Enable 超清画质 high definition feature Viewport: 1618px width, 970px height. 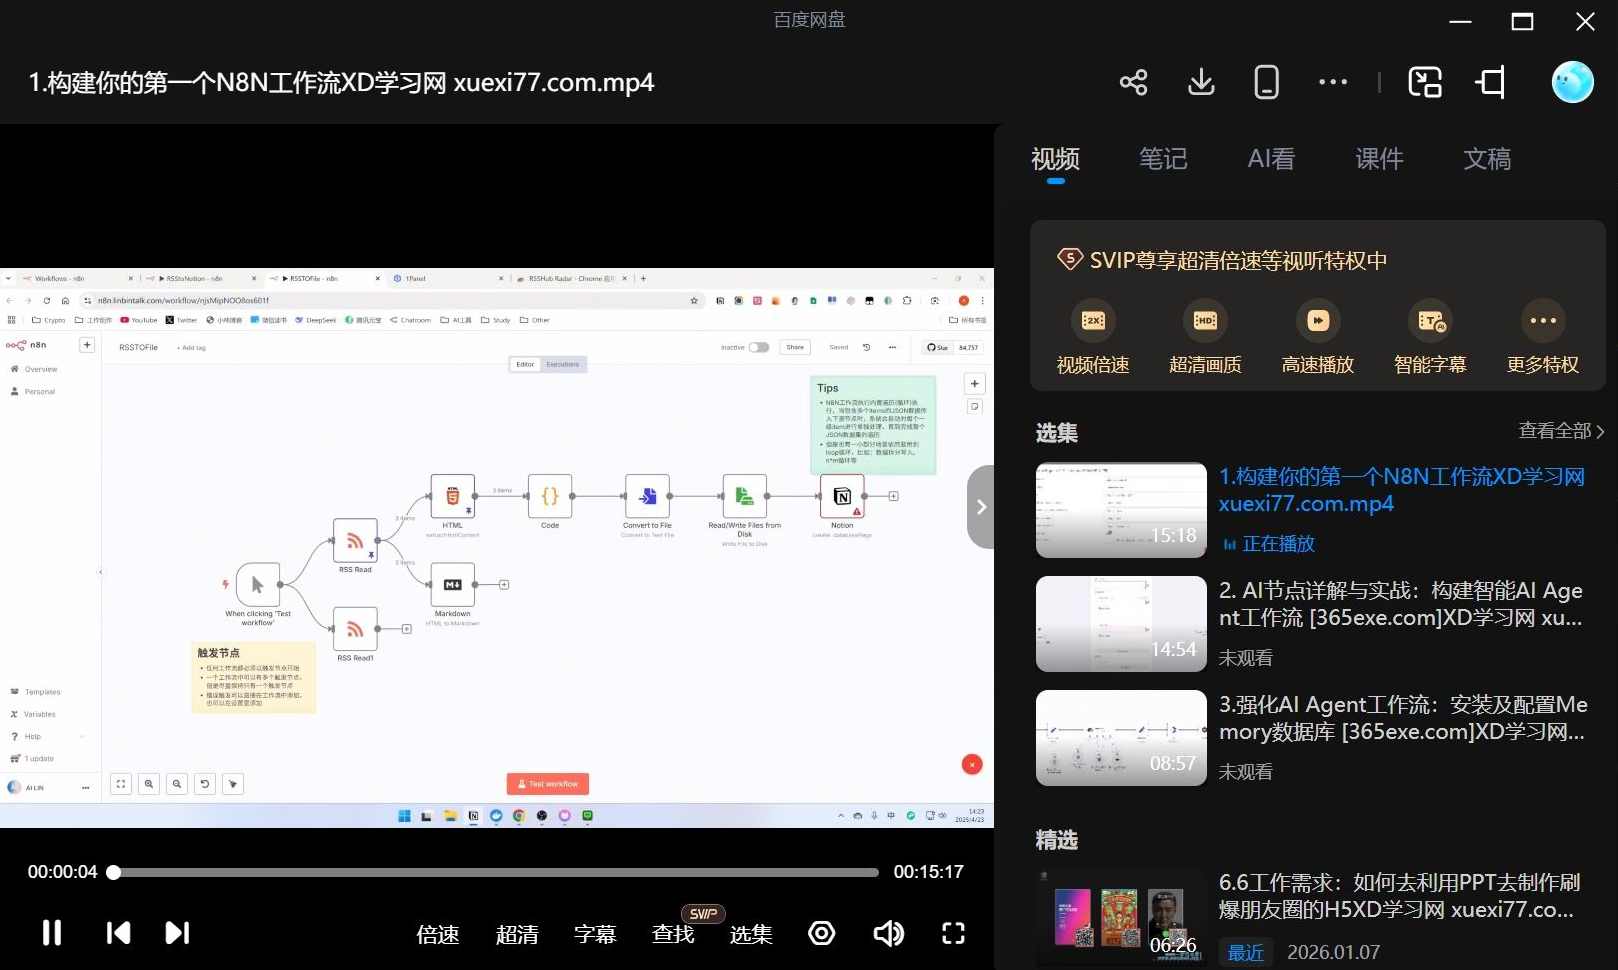(x=1204, y=335)
